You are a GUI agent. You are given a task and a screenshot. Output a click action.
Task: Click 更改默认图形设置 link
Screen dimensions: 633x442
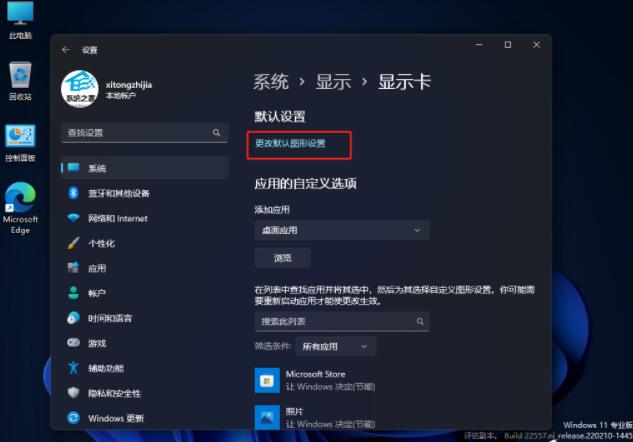click(x=290, y=143)
